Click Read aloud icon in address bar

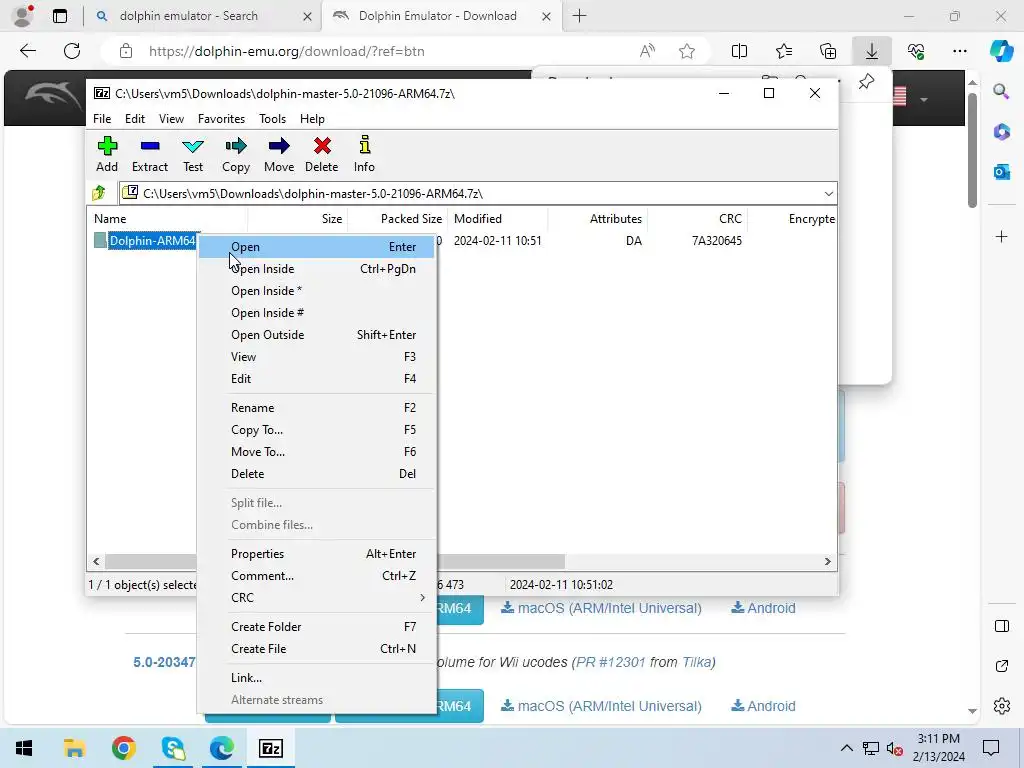pos(647,51)
